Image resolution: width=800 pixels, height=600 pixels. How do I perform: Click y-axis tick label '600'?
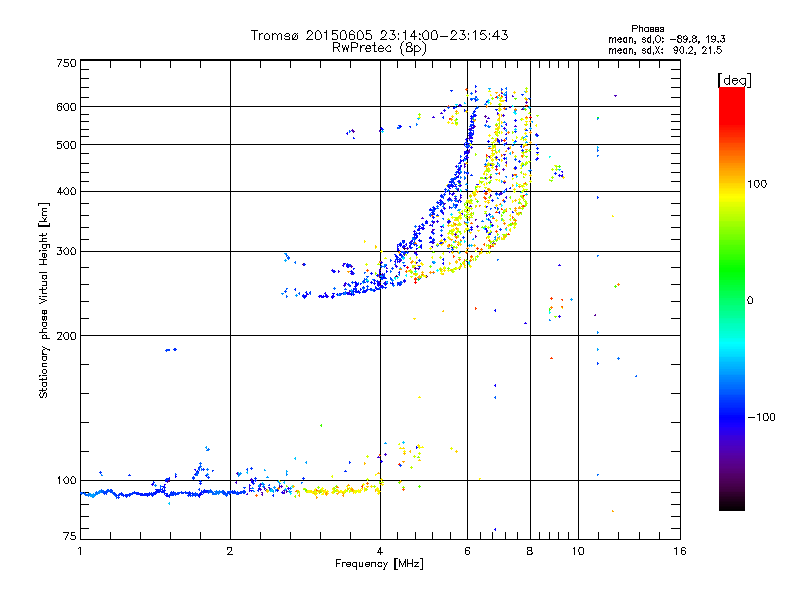click(x=66, y=107)
